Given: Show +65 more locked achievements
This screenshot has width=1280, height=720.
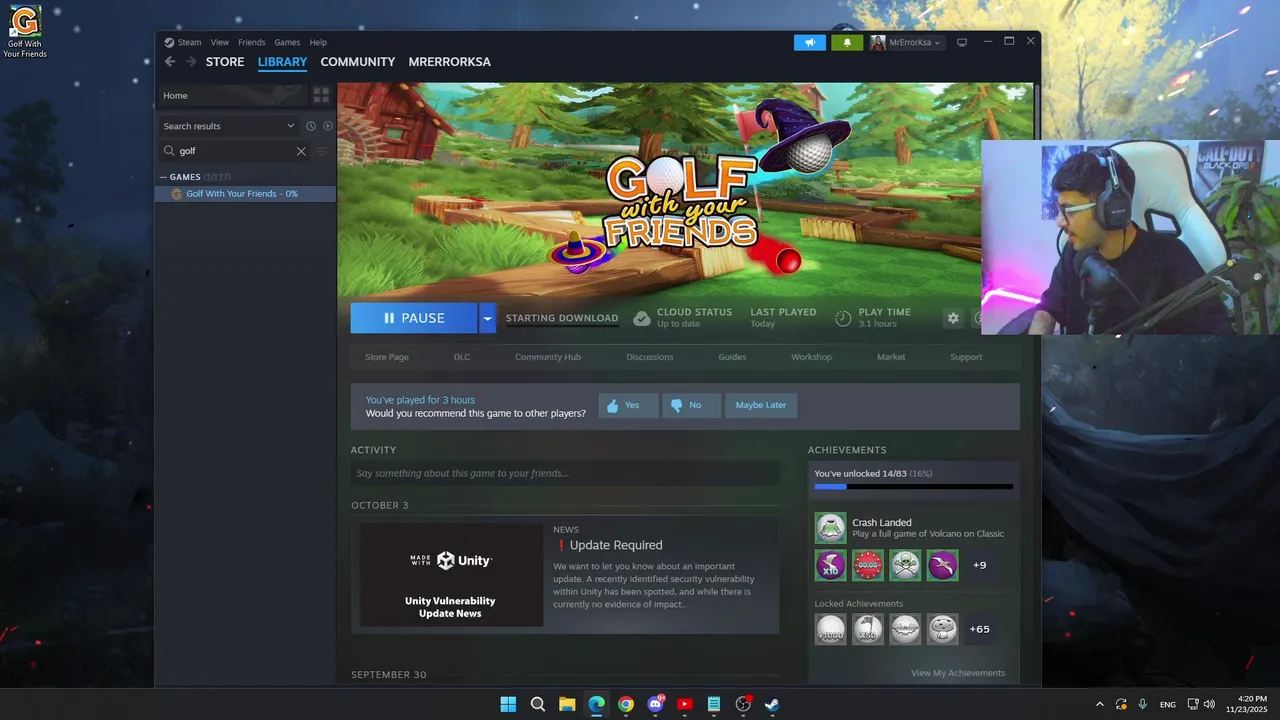Looking at the screenshot, I should tap(979, 629).
